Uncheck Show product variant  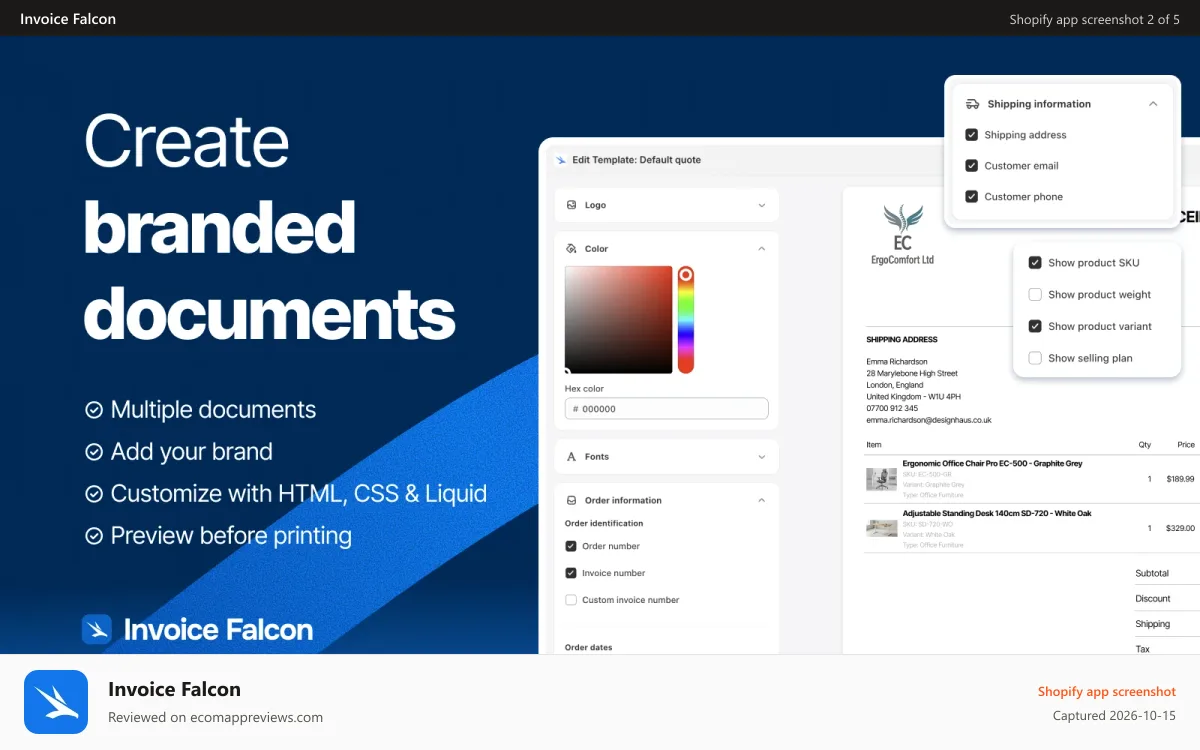point(1035,326)
